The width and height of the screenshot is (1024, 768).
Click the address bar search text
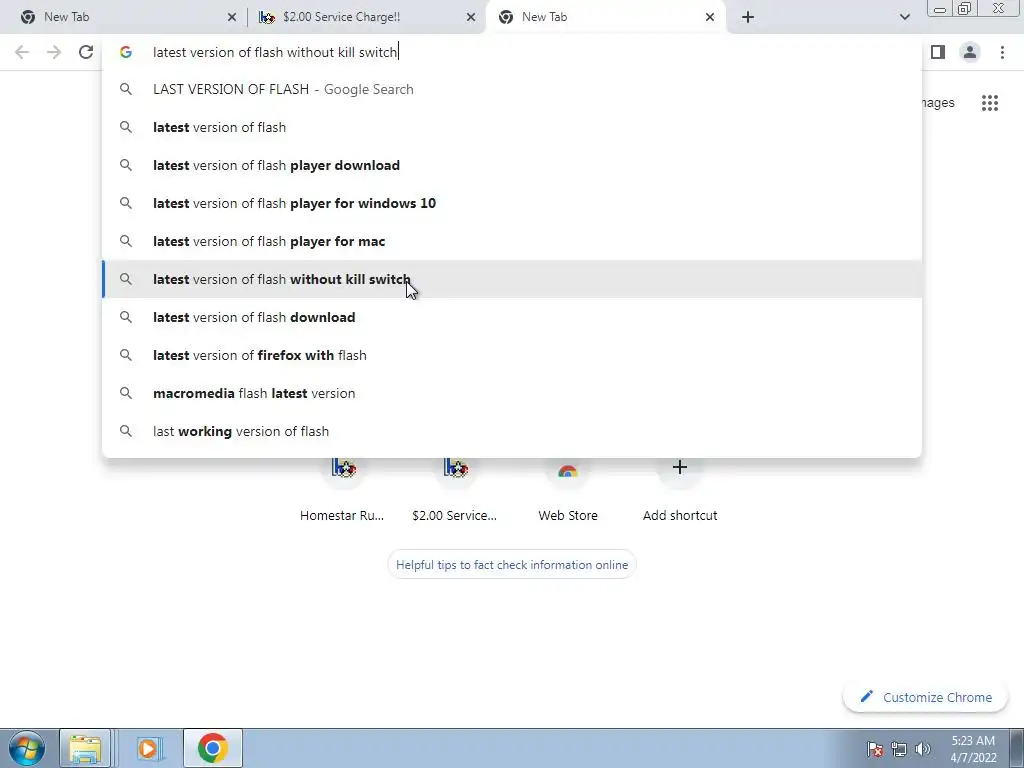(x=275, y=52)
